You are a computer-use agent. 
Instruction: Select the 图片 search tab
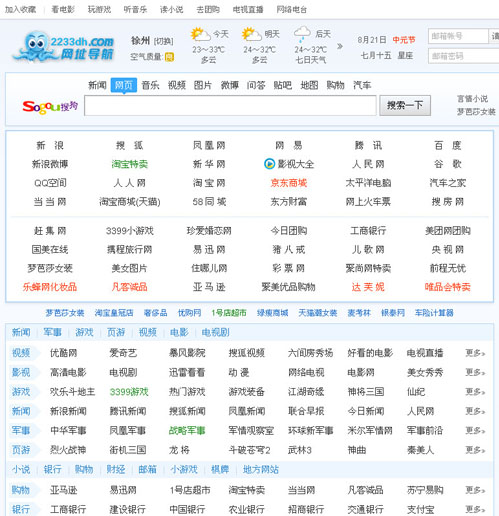203,85
